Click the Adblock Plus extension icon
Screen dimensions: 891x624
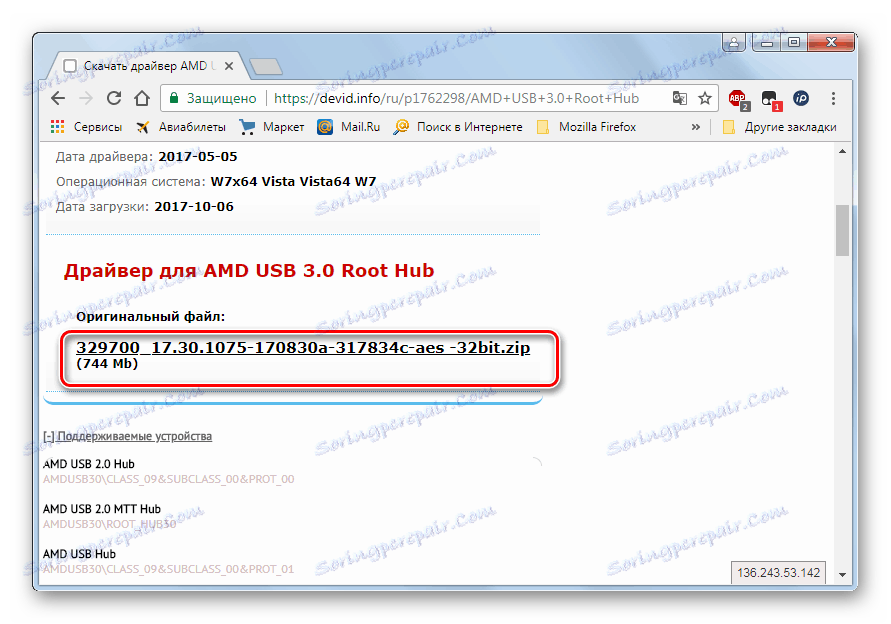[x=737, y=99]
